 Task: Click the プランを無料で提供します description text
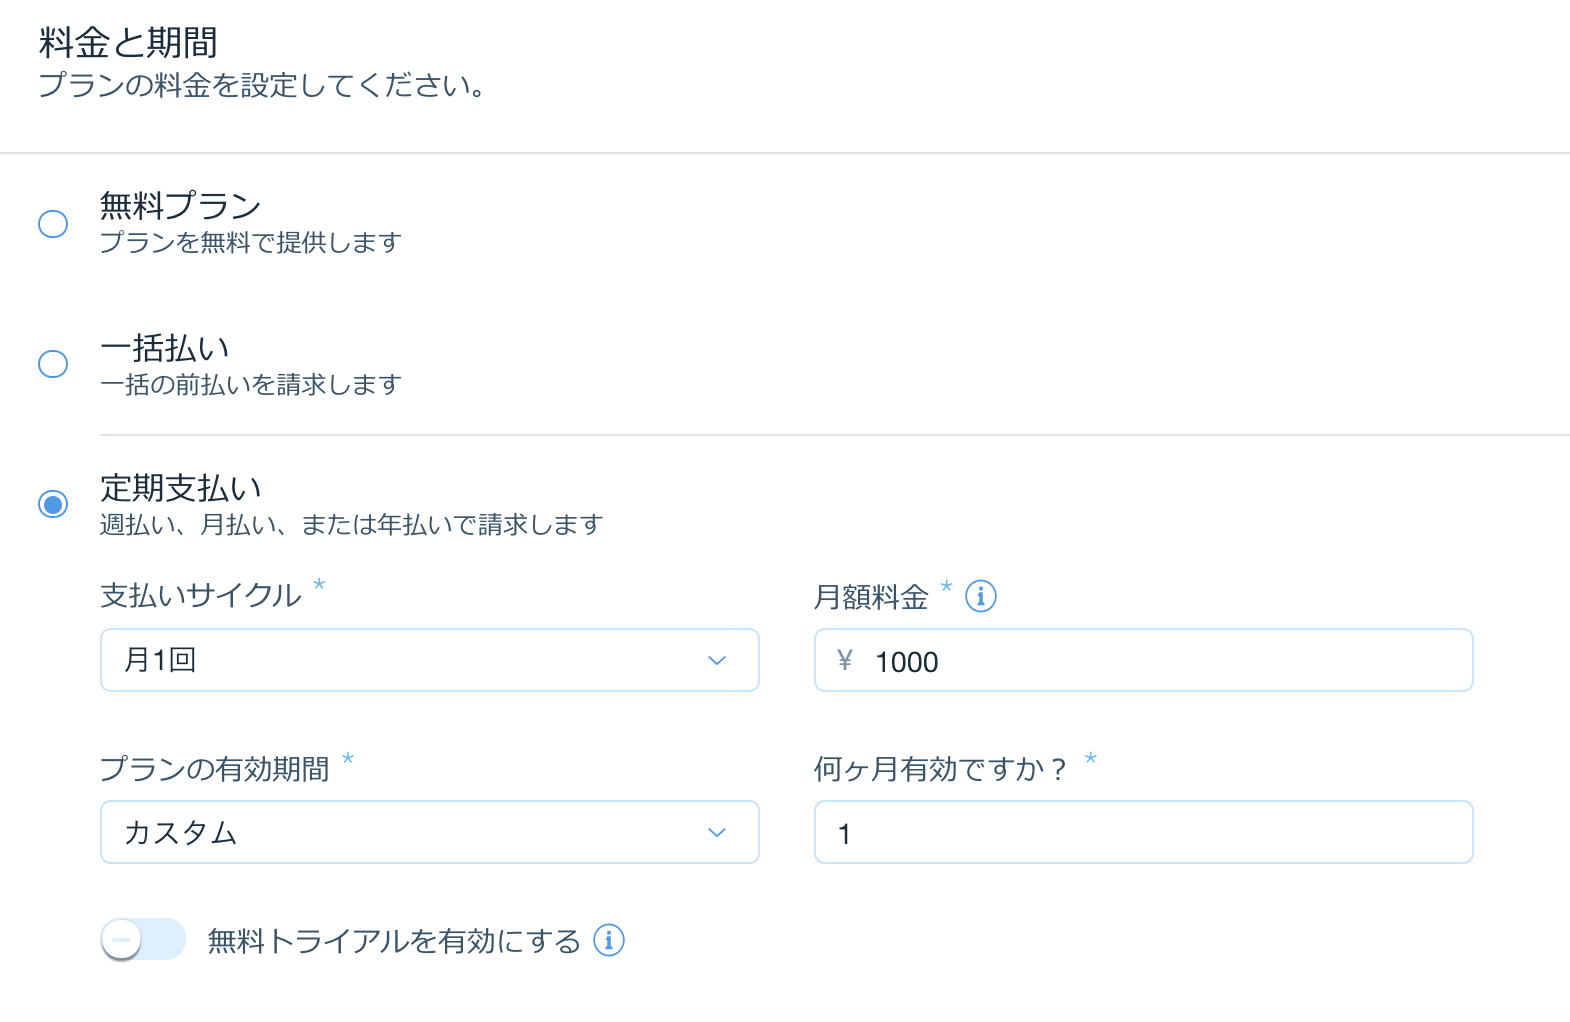(251, 242)
